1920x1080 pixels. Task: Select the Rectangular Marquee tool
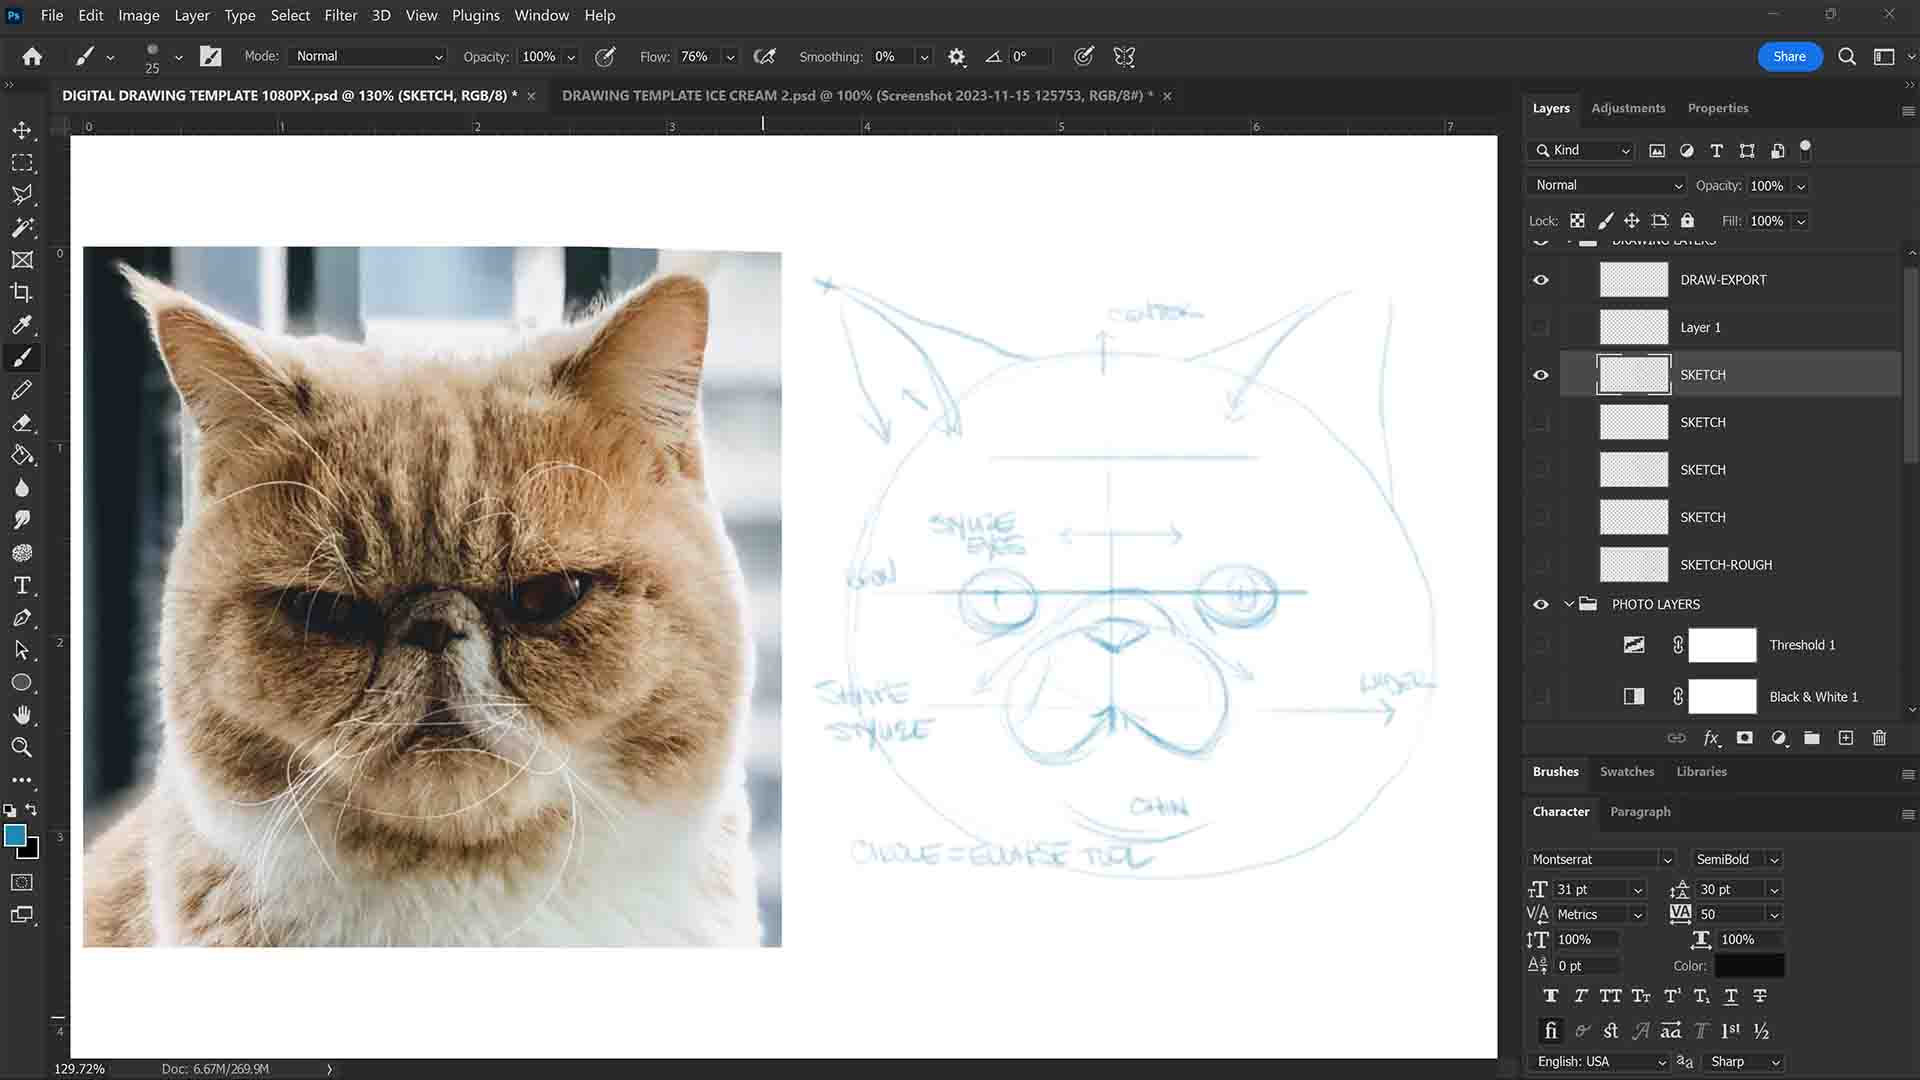click(22, 163)
